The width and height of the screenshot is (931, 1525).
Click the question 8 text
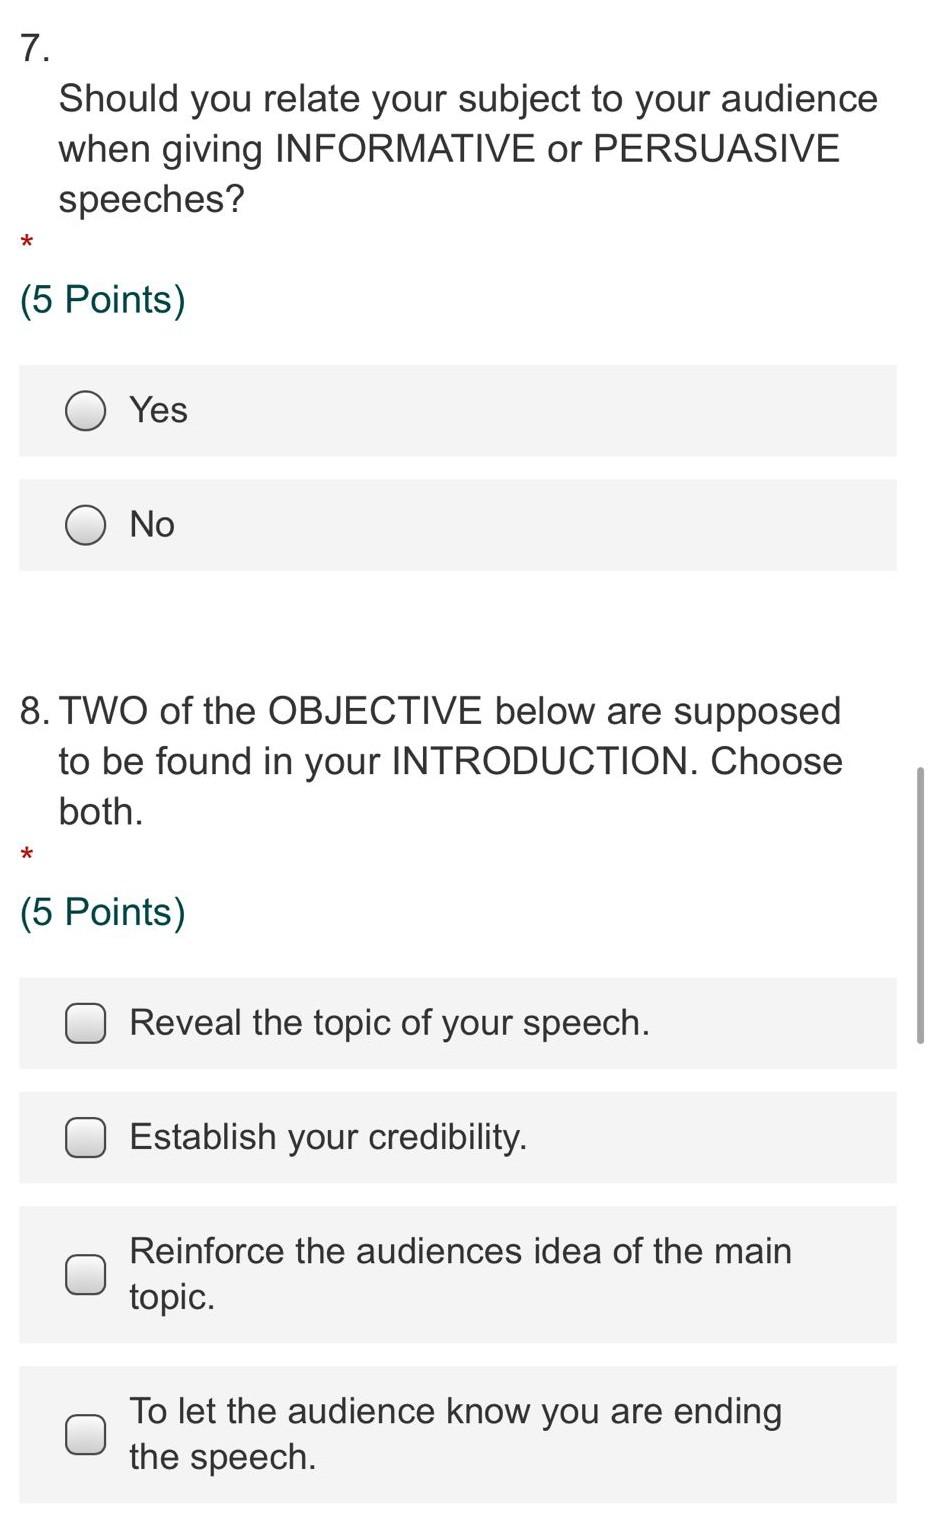pos(450,760)
